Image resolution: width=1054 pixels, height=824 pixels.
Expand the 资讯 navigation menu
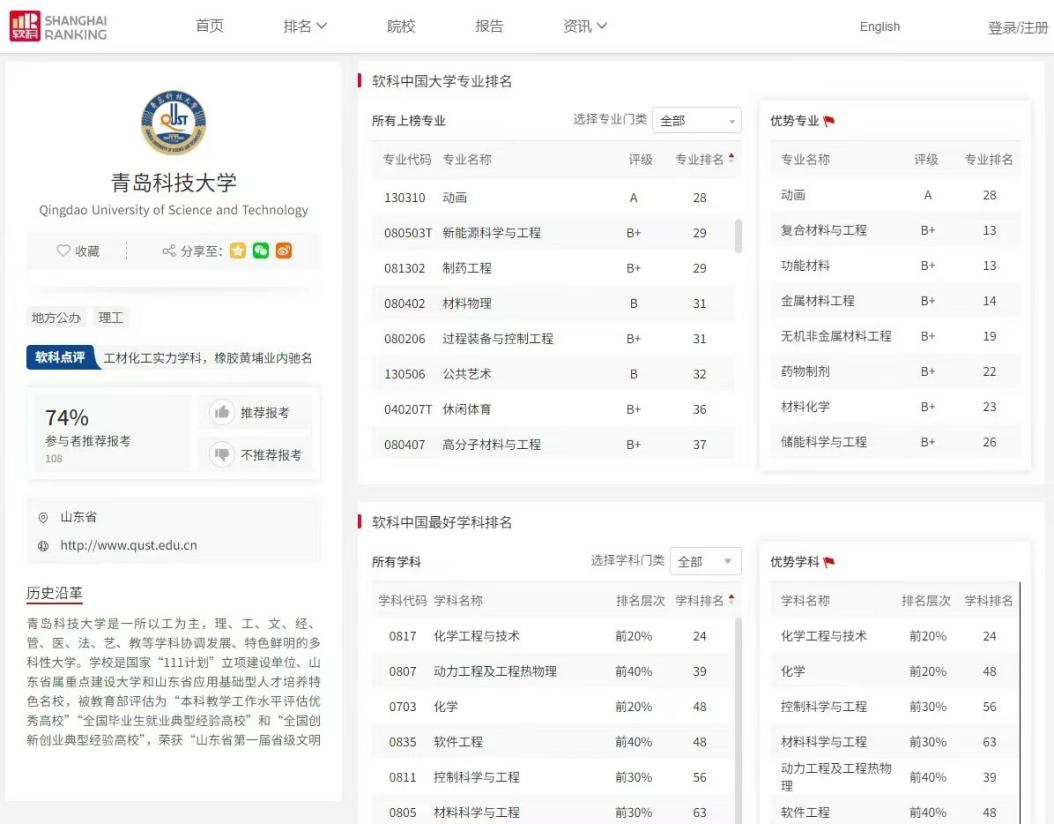point(585,27)
